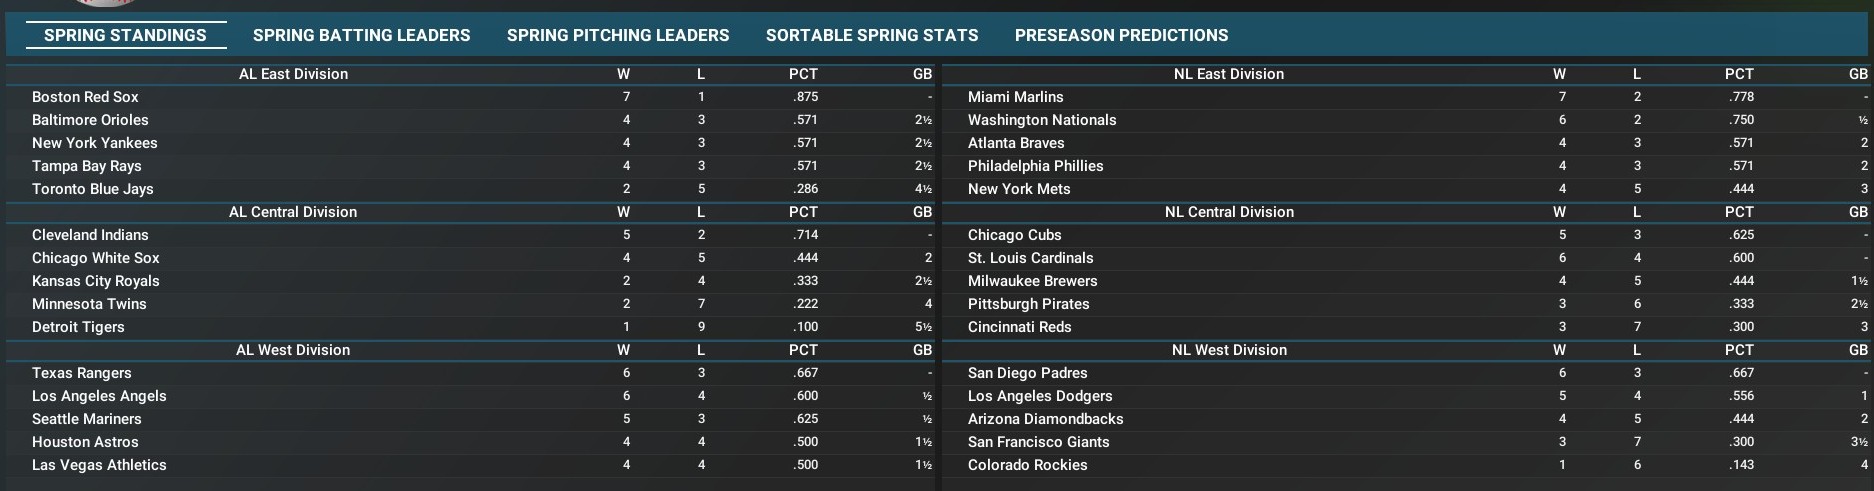Open Las Vegas Athletics team link
The height and width of the screenshot is (491, 1874).
(x=99, y=465)
